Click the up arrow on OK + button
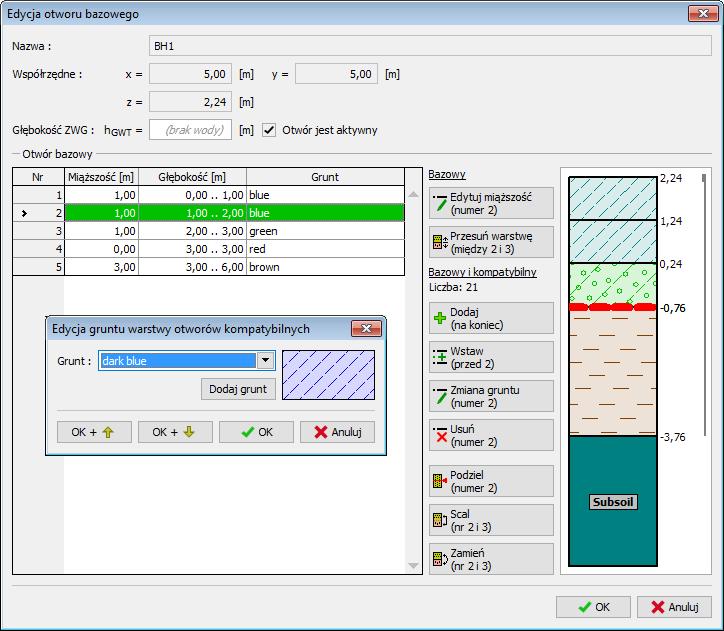The image size is (724, 631). [x=108, y=432]
